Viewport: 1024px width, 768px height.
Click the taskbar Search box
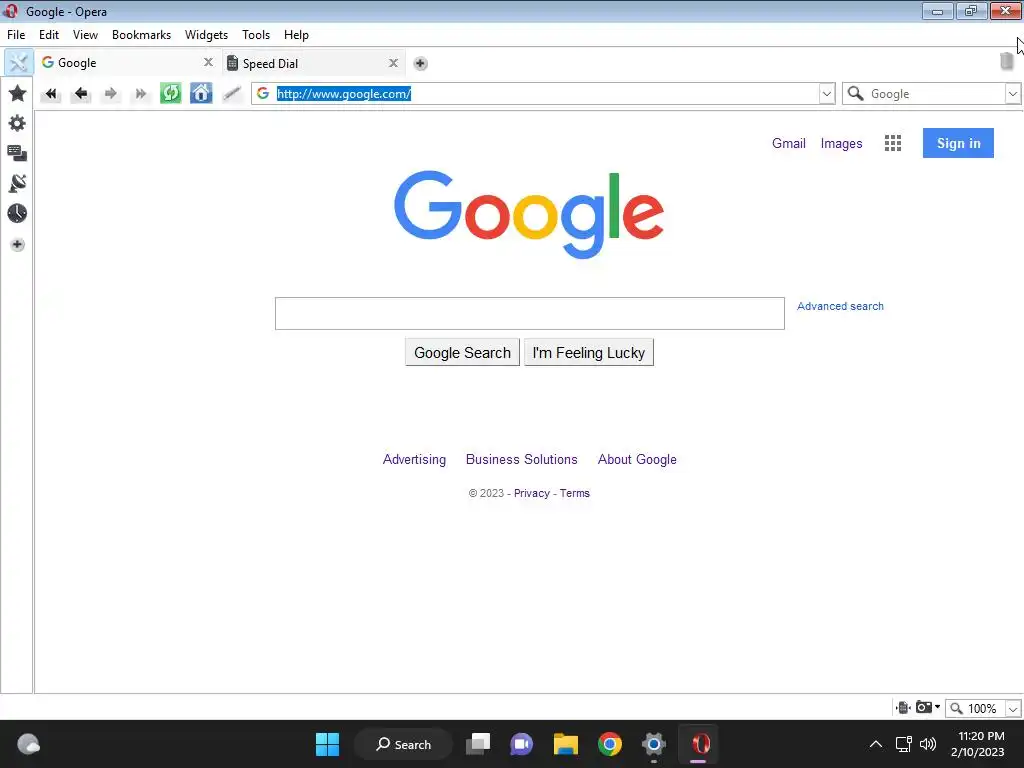404,744
